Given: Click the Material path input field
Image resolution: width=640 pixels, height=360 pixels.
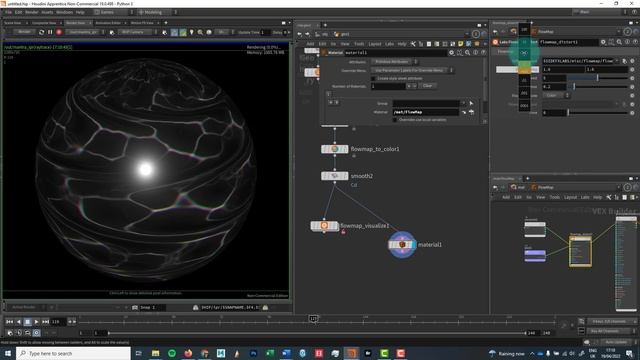Looking at the screenshot, I should (x=426, y=112).
